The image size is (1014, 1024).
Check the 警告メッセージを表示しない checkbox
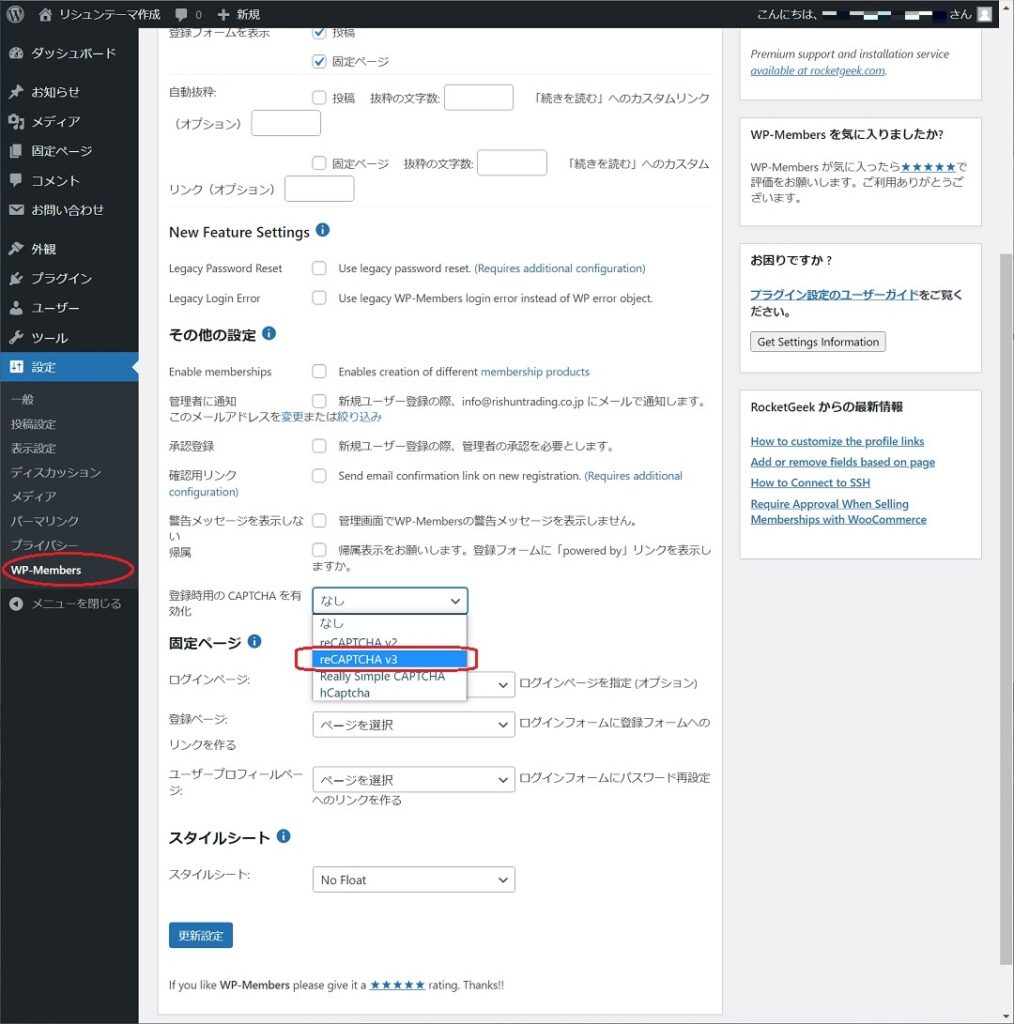click(319, 520)
